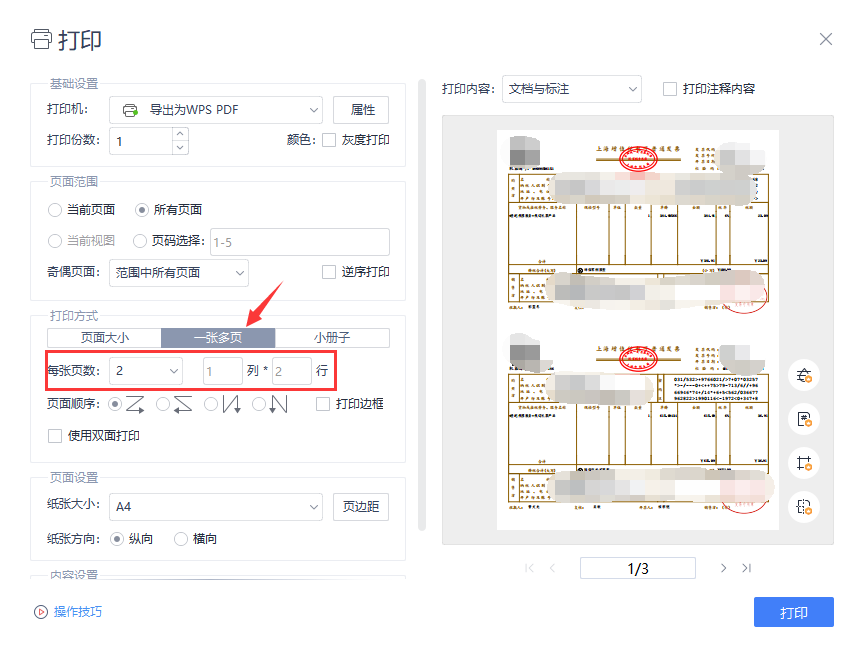Click the first floating tool icon beside preview
847x651 pixels.
[x=804, y=375]
